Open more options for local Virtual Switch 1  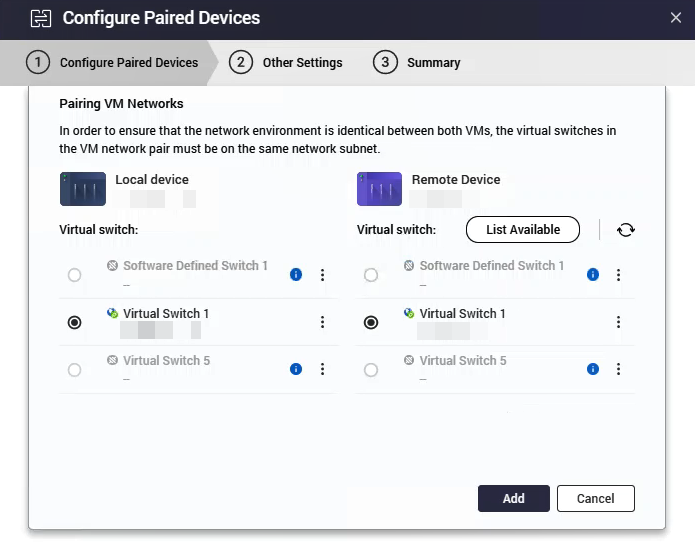coord(322,322)
